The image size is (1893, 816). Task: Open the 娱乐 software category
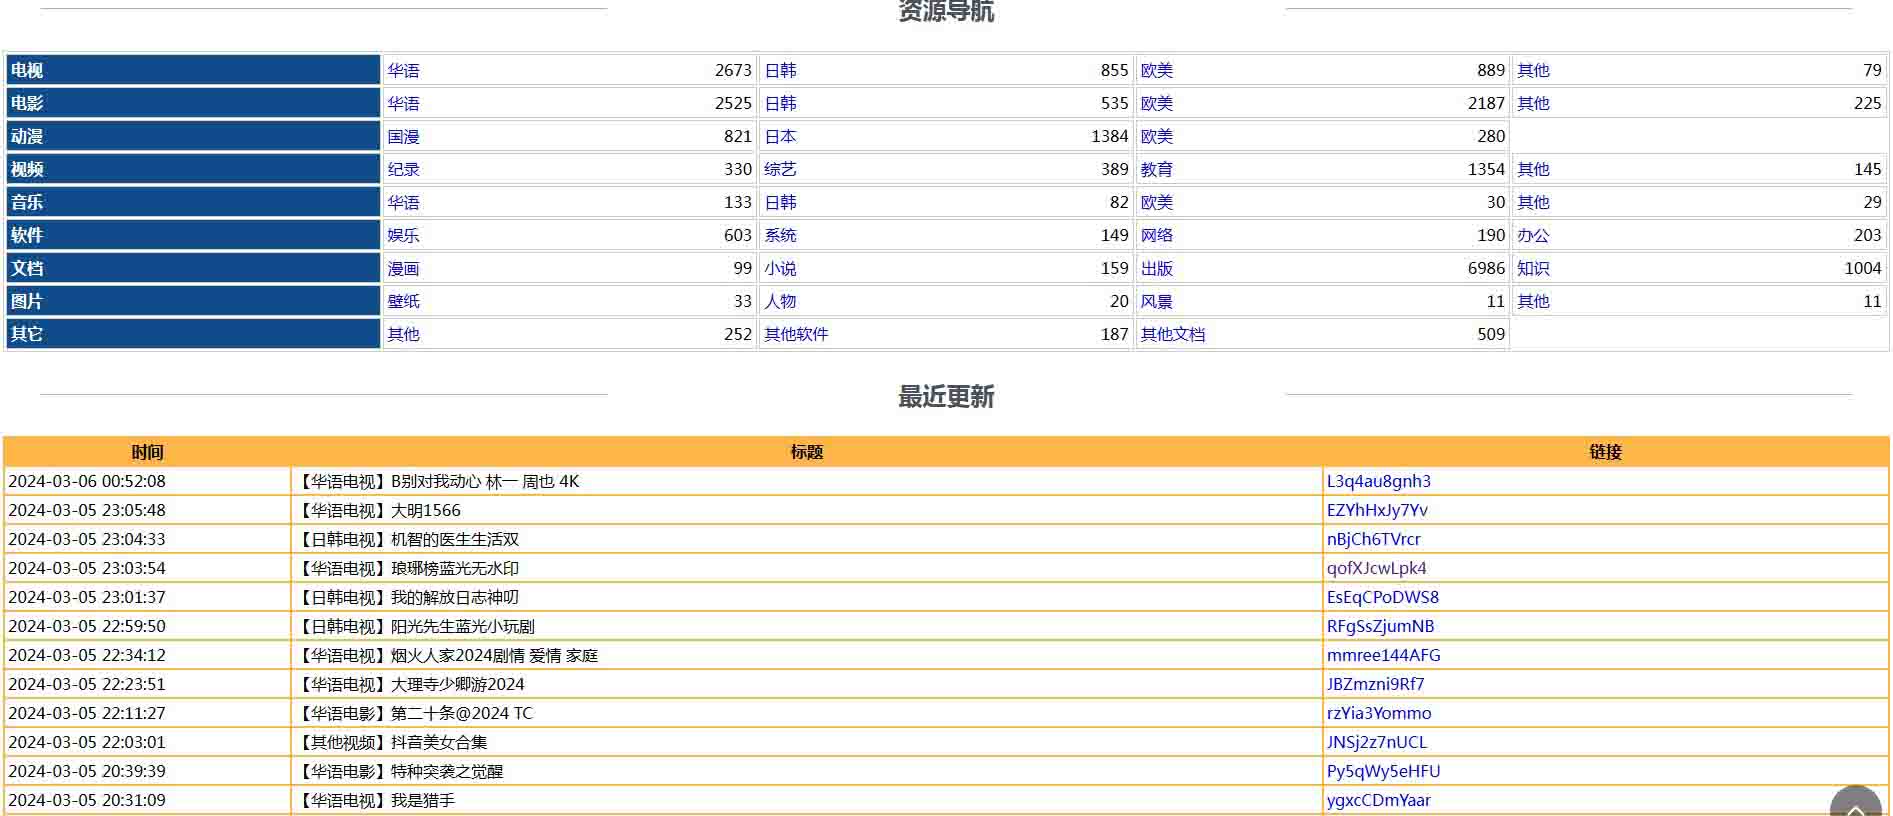(x=403, y=235)
